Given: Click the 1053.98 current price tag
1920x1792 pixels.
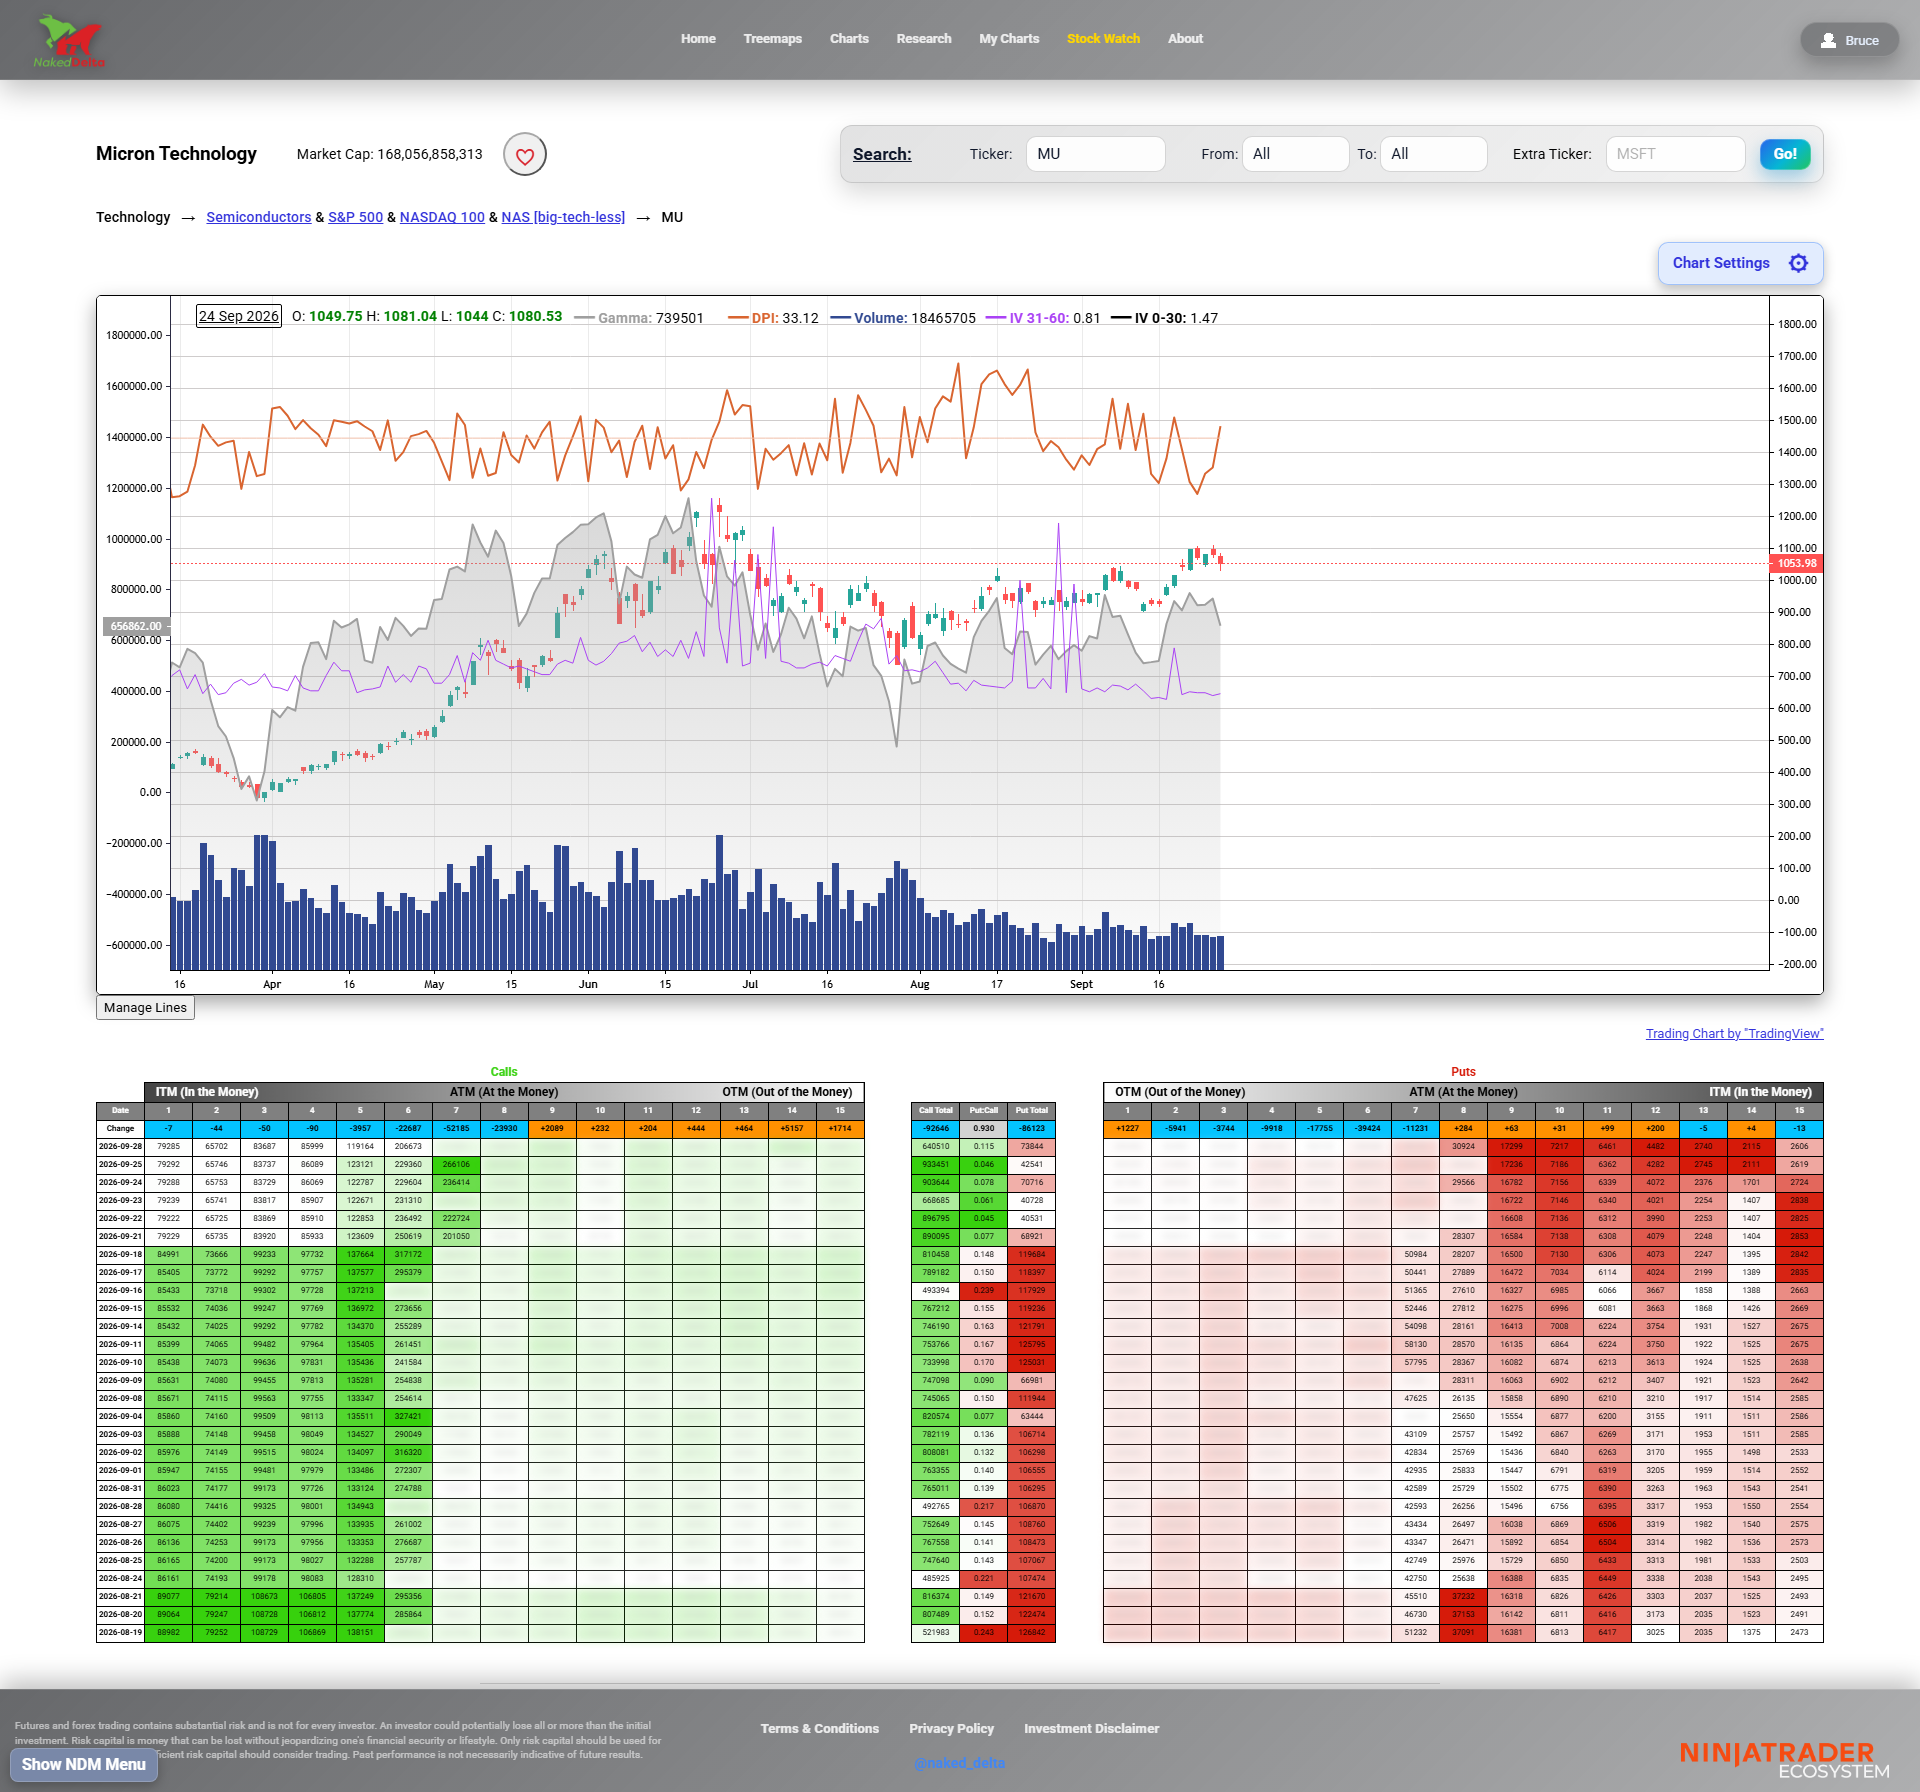Looking at the screenshot, I should coord(1796,563).
